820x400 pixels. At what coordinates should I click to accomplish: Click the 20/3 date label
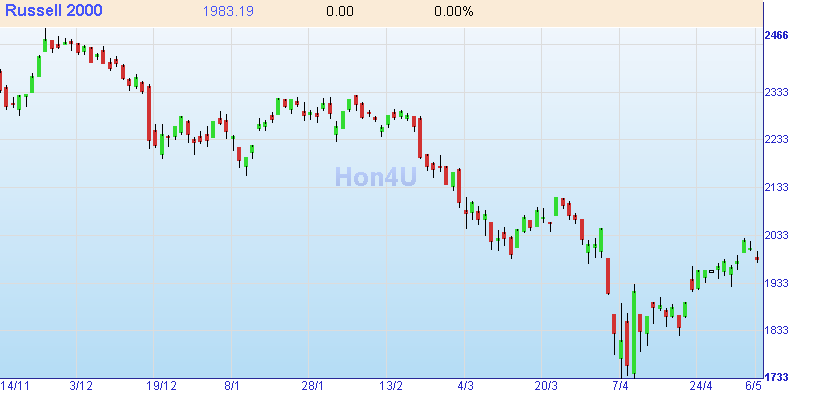[x=546, y=386]
